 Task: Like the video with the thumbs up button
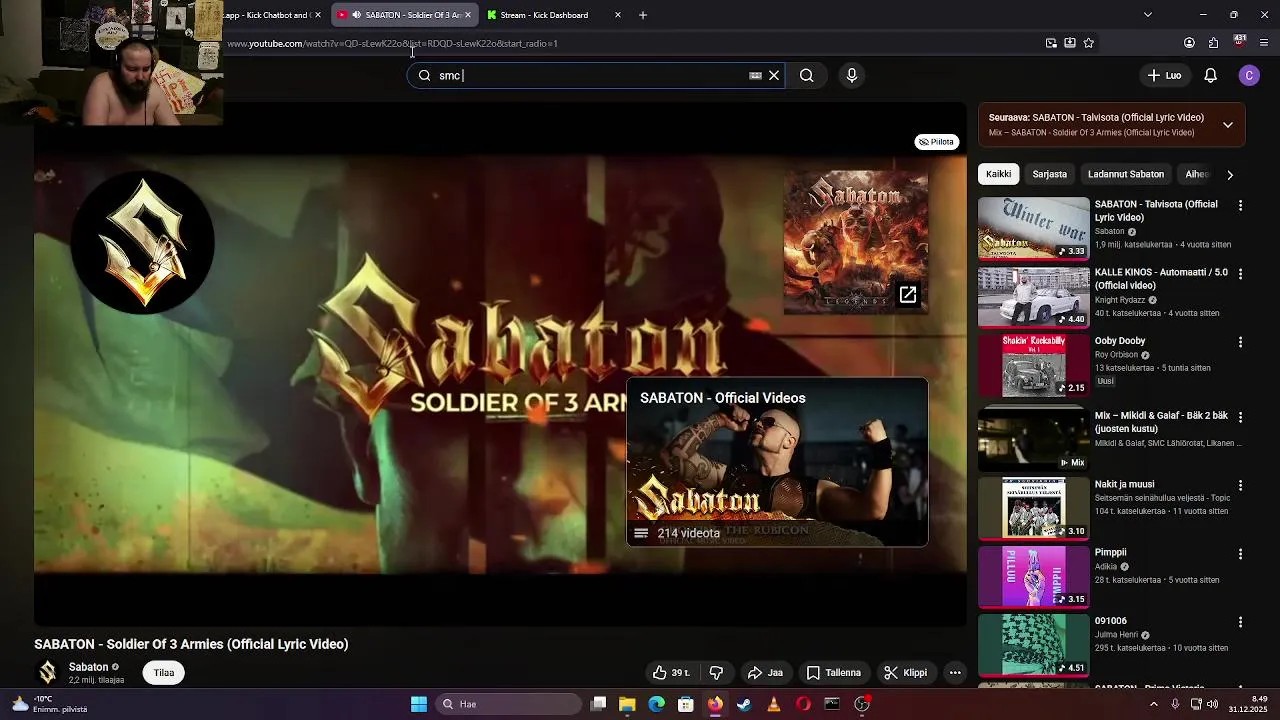click(x=671, y=673)
